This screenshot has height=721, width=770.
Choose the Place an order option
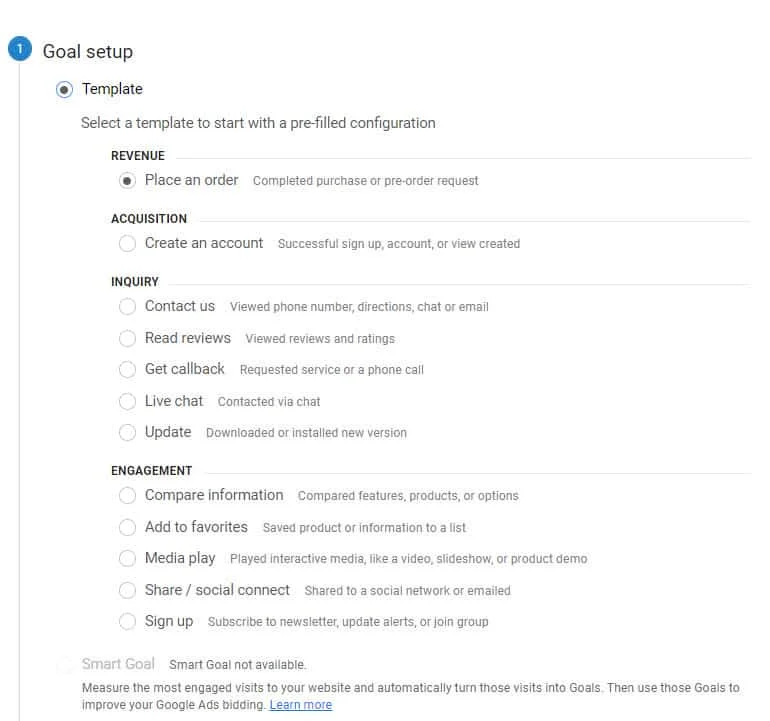pos(127,181)
